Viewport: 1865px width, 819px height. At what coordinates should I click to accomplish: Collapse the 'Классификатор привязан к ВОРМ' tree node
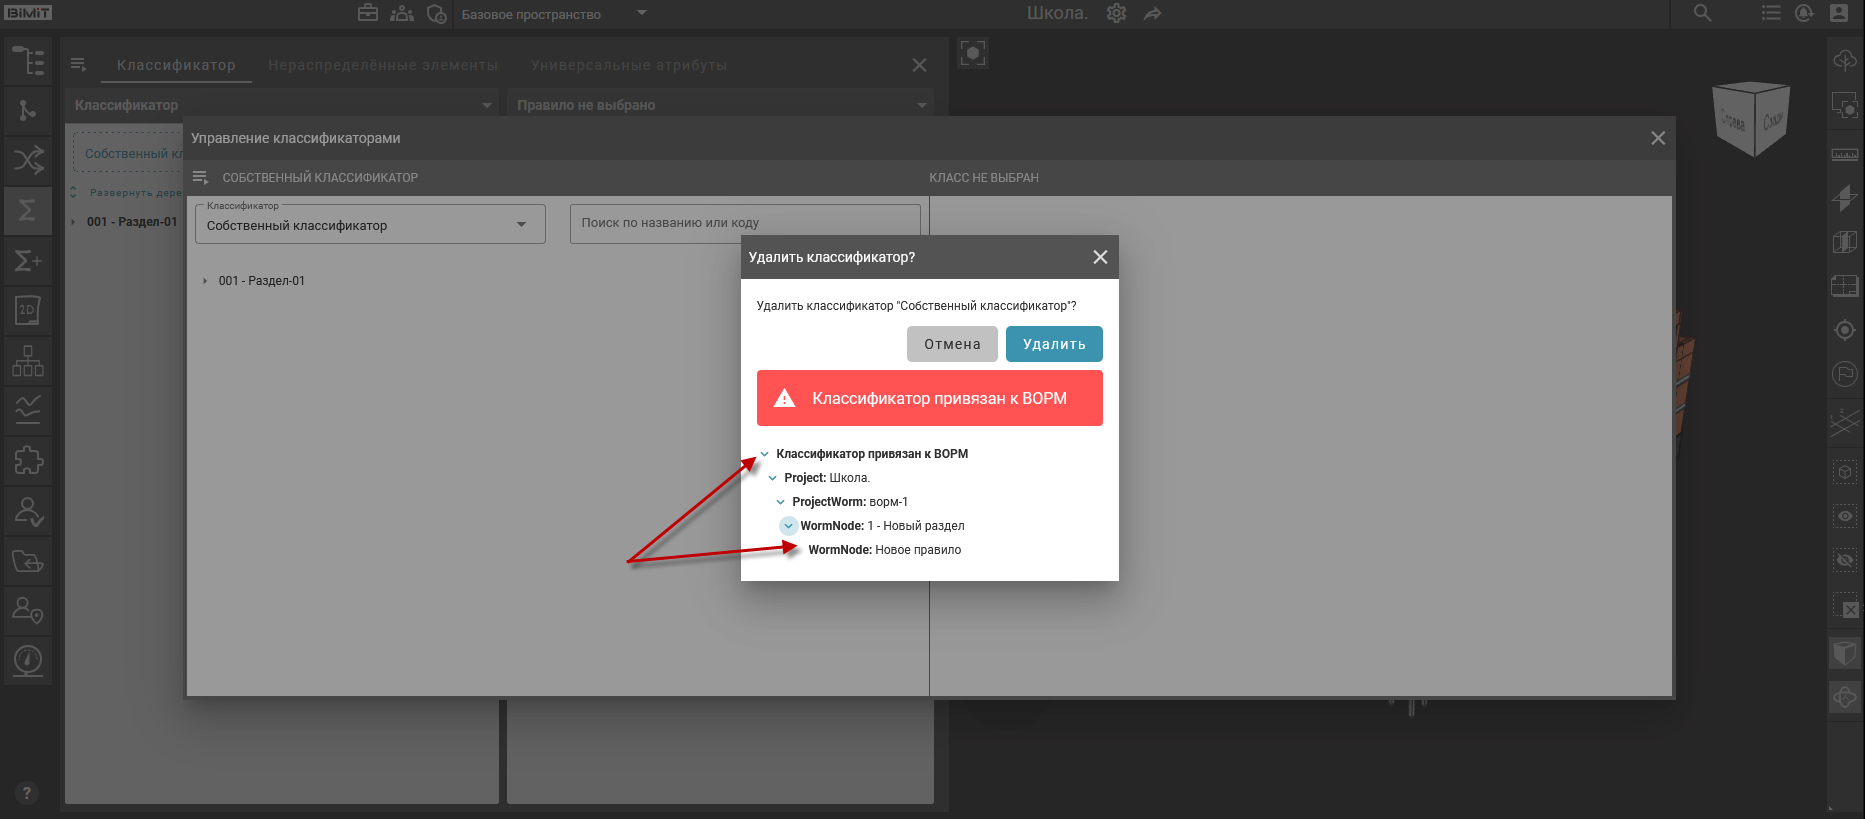click(x=765, y=454)
